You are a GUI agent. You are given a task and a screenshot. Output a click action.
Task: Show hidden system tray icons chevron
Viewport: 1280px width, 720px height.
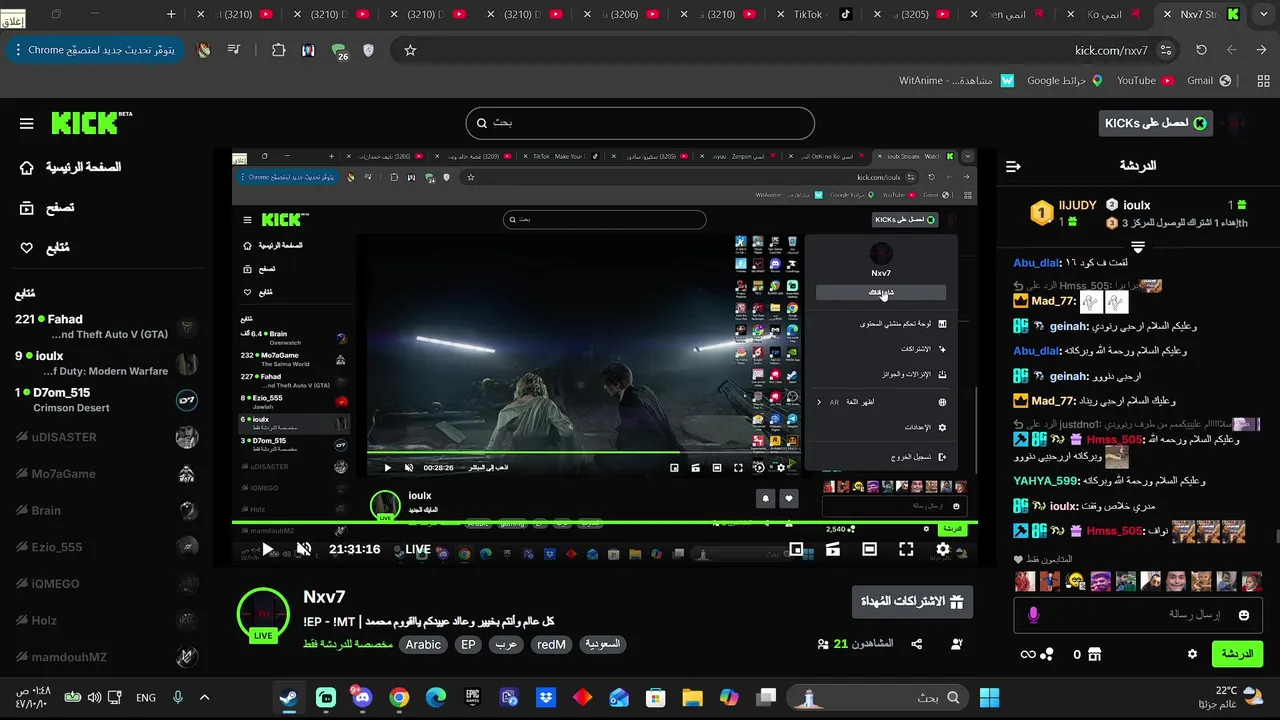point(204,698)
